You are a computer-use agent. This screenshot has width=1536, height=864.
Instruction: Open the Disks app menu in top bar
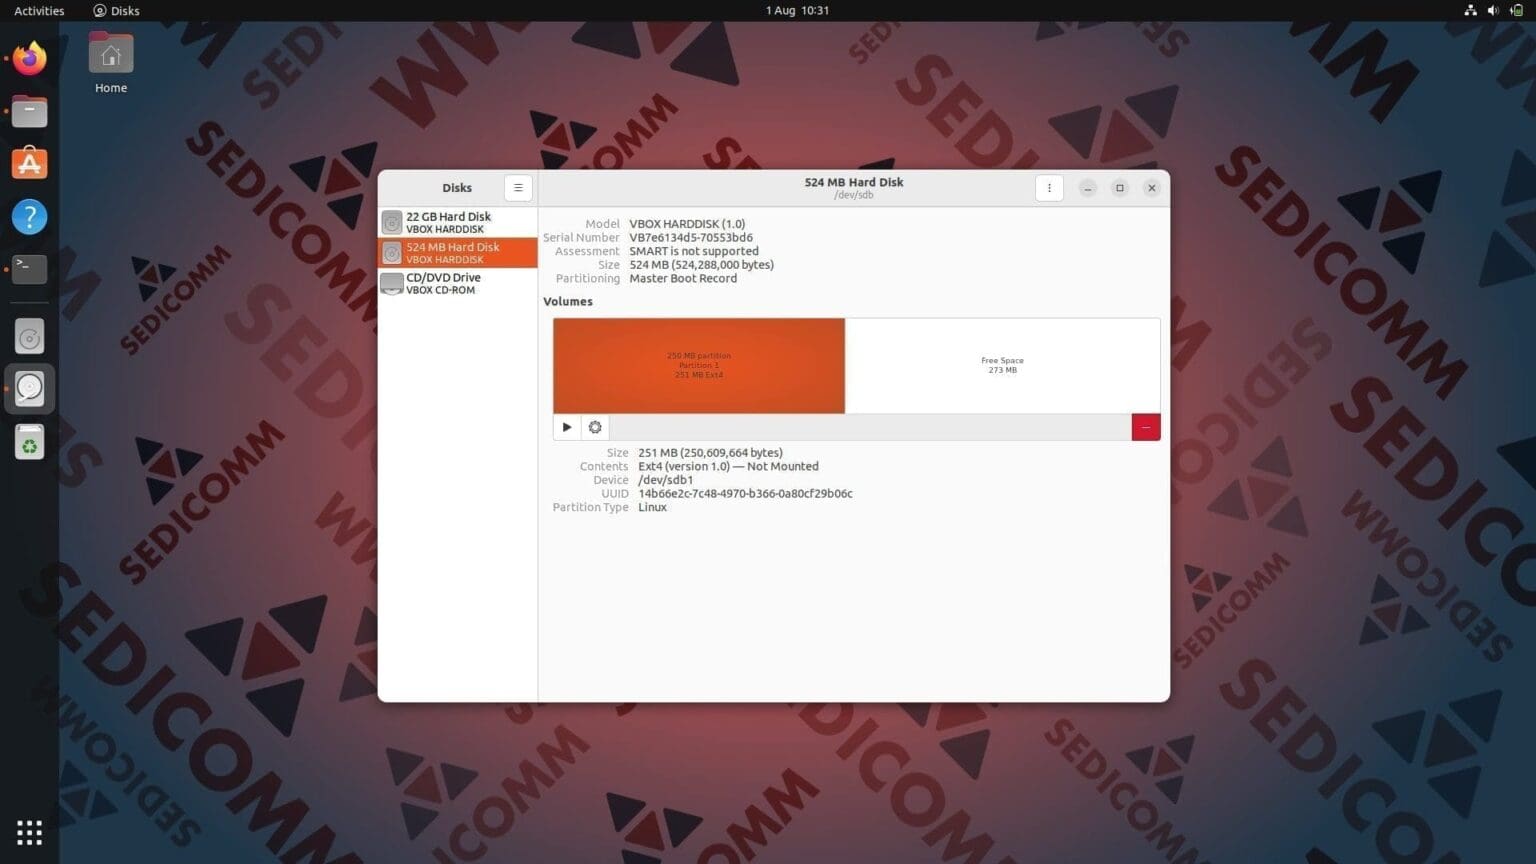point(116,10)
